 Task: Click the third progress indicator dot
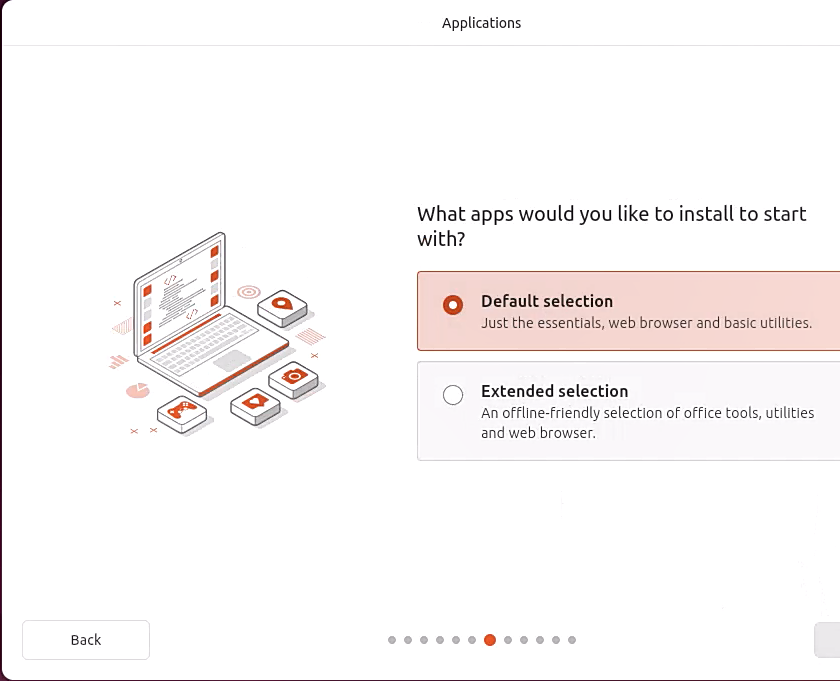423,639
